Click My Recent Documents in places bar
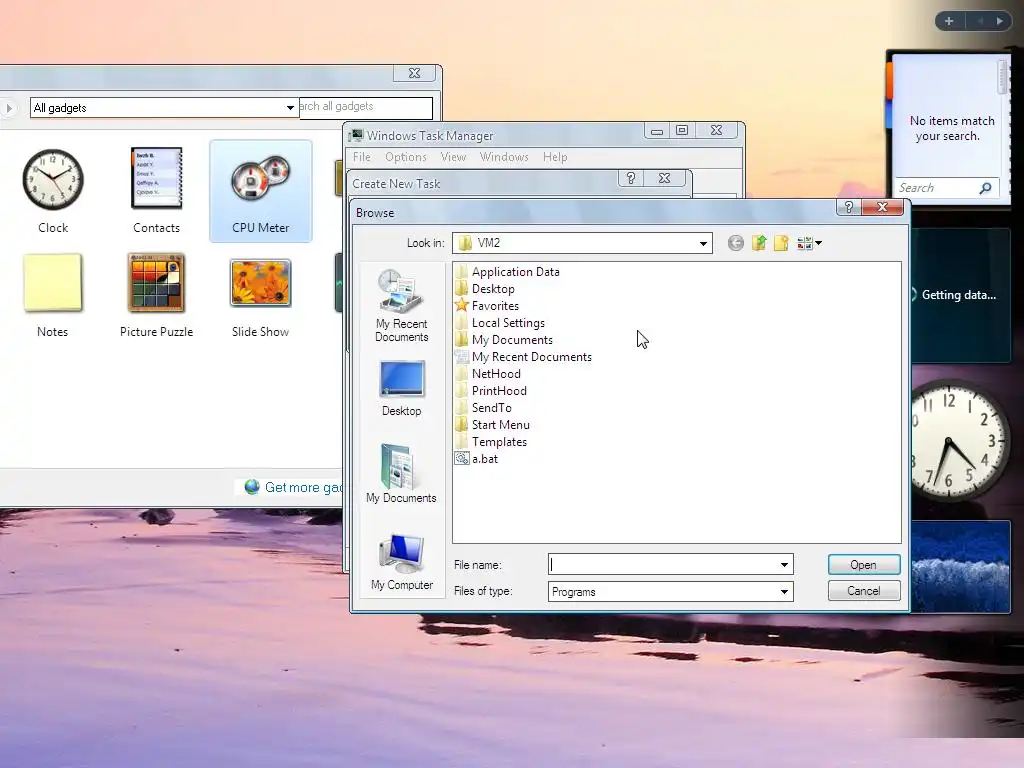The image size is (1024, 768). [402, 305]
